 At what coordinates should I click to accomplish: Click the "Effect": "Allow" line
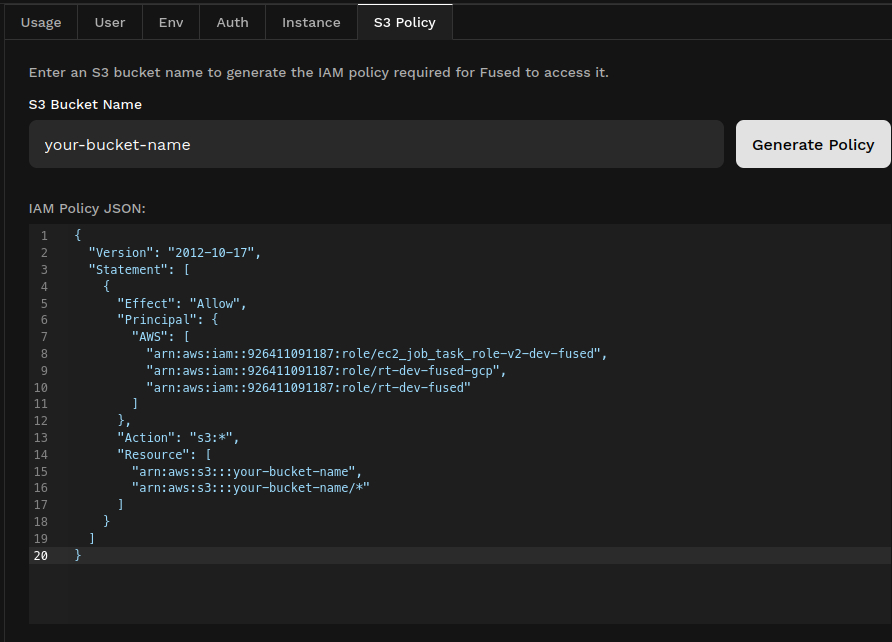coord(181,303)
